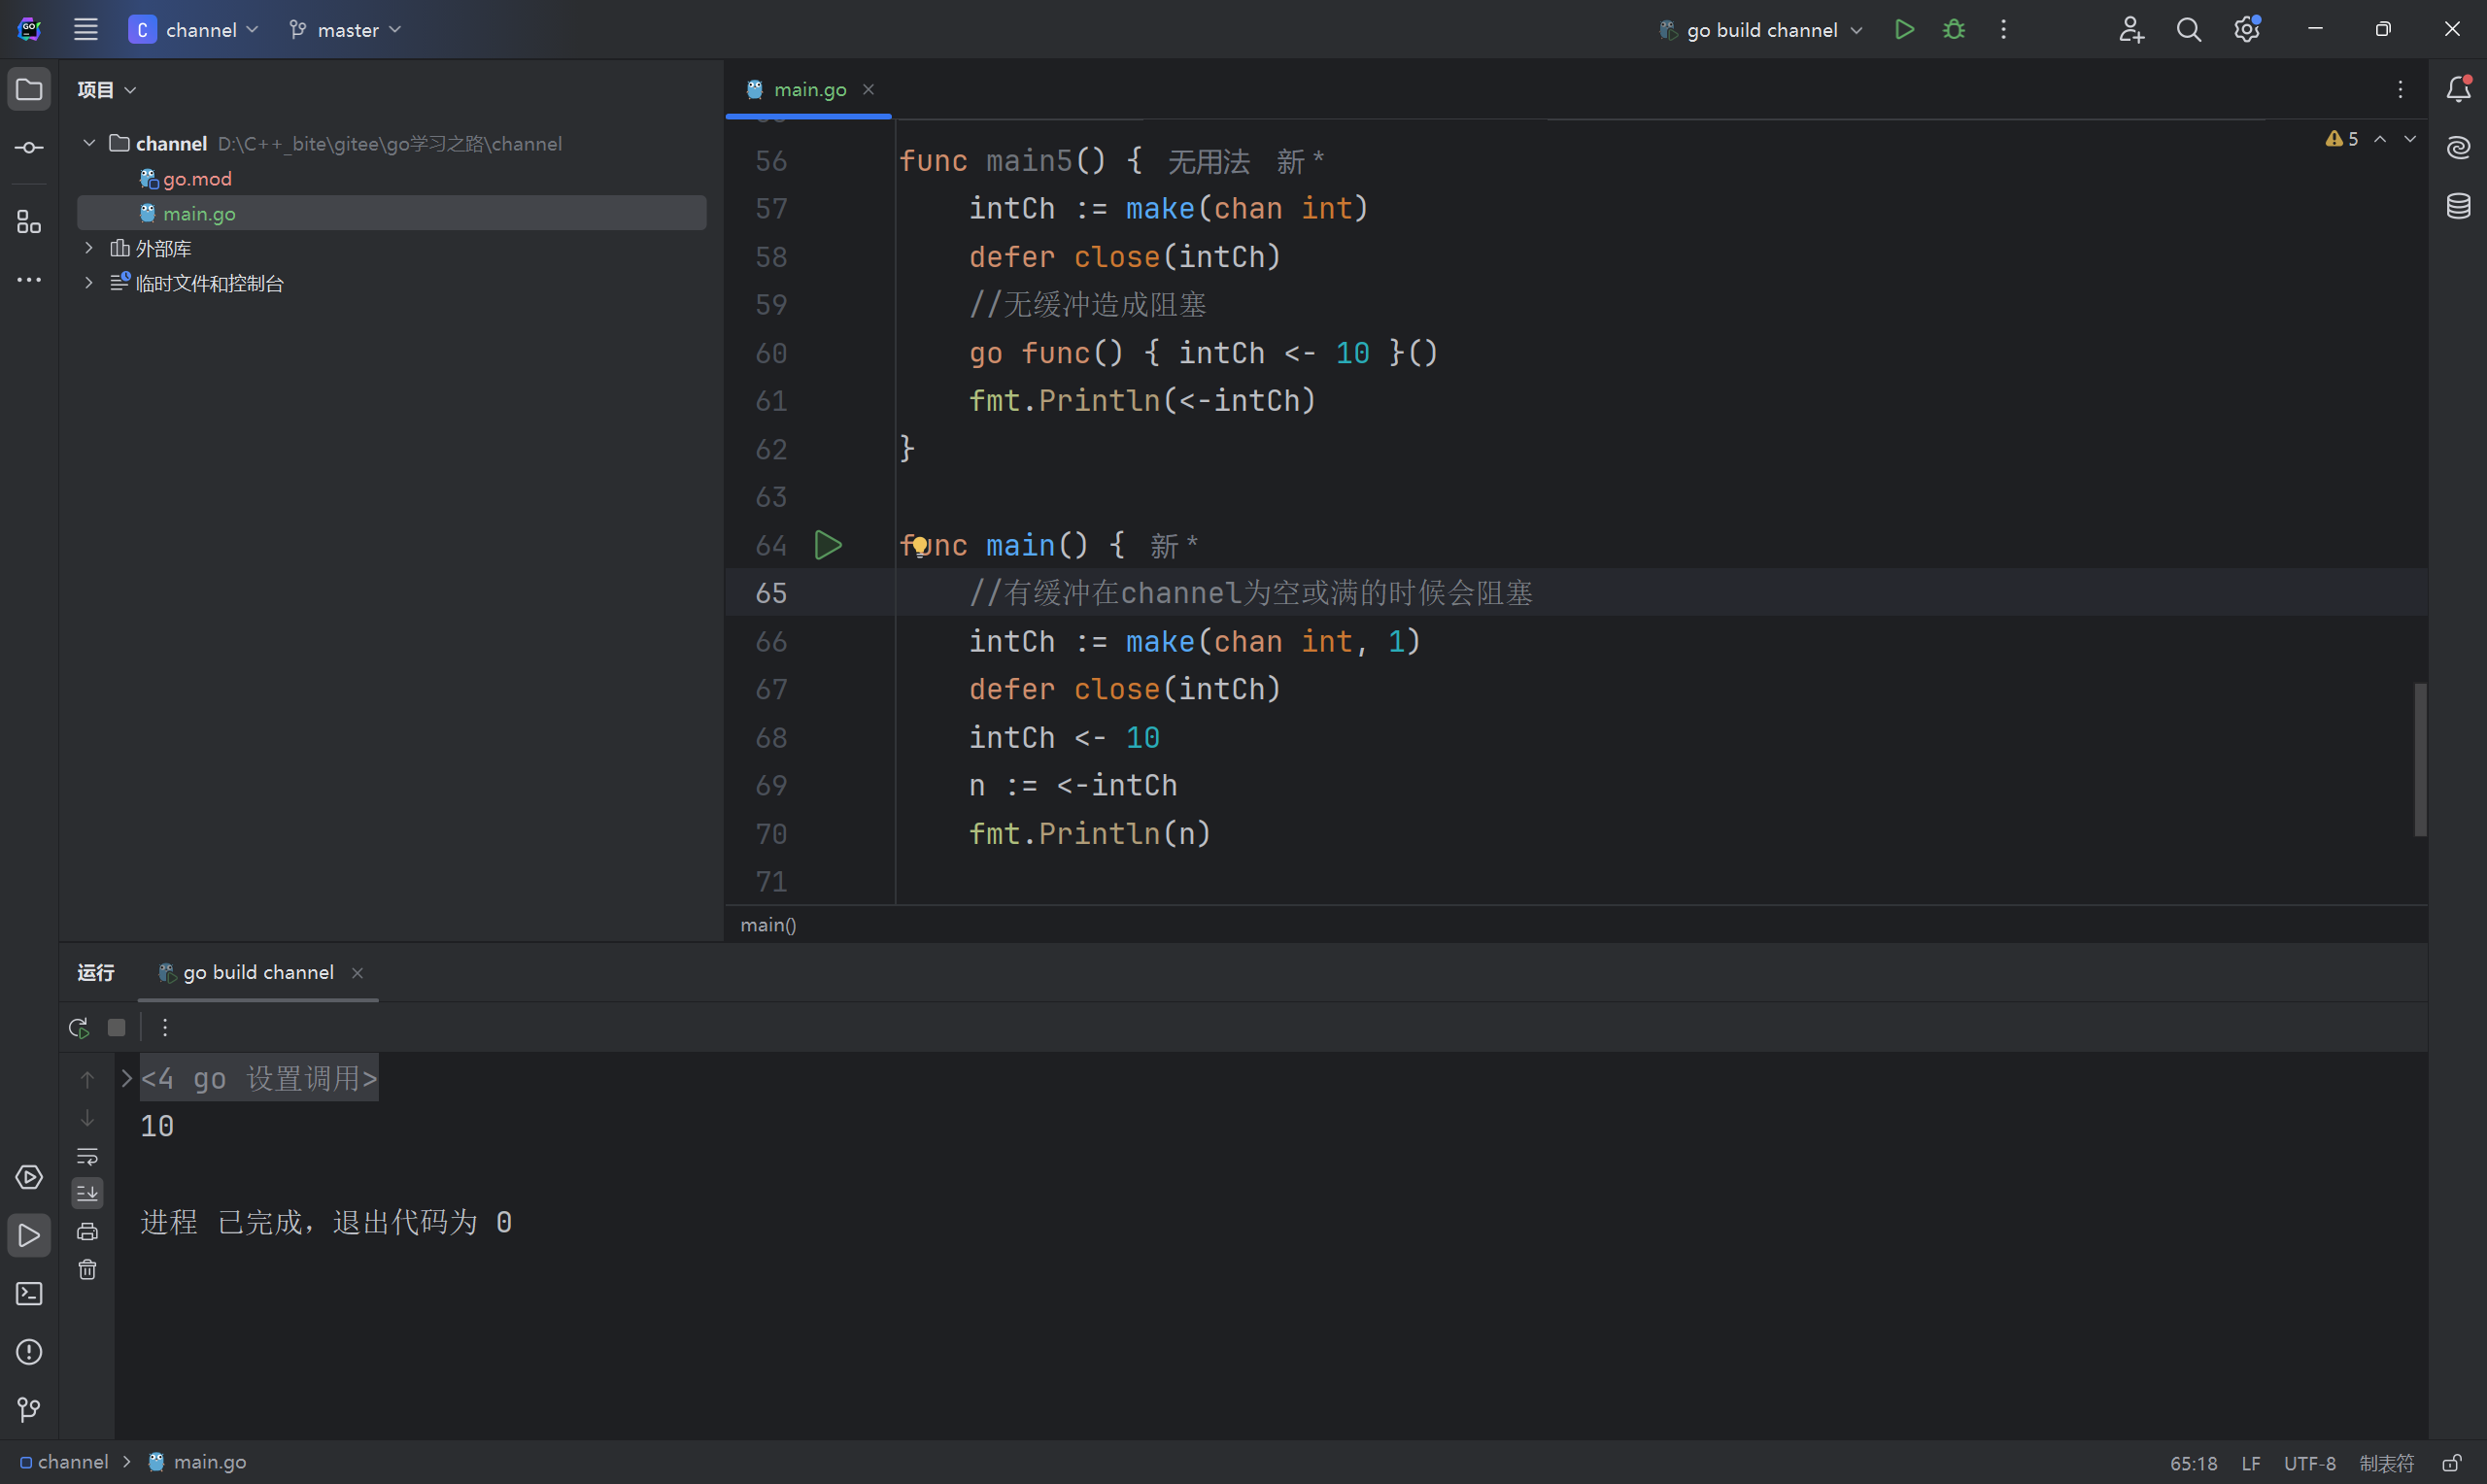Click the 运行 Run panel title
The height and width of the screenshot is (1484, 2487).
pyautogui.click(x=96, y=972)
